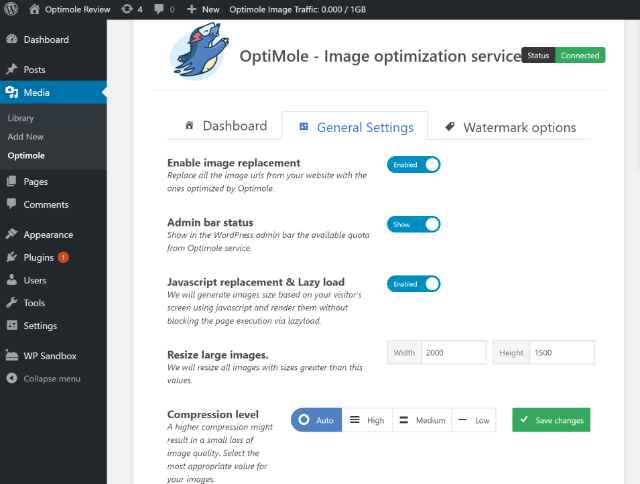Select High compression level
This screenshot has height=484, width=640.
pyautogui.click(x=367, y=420)
